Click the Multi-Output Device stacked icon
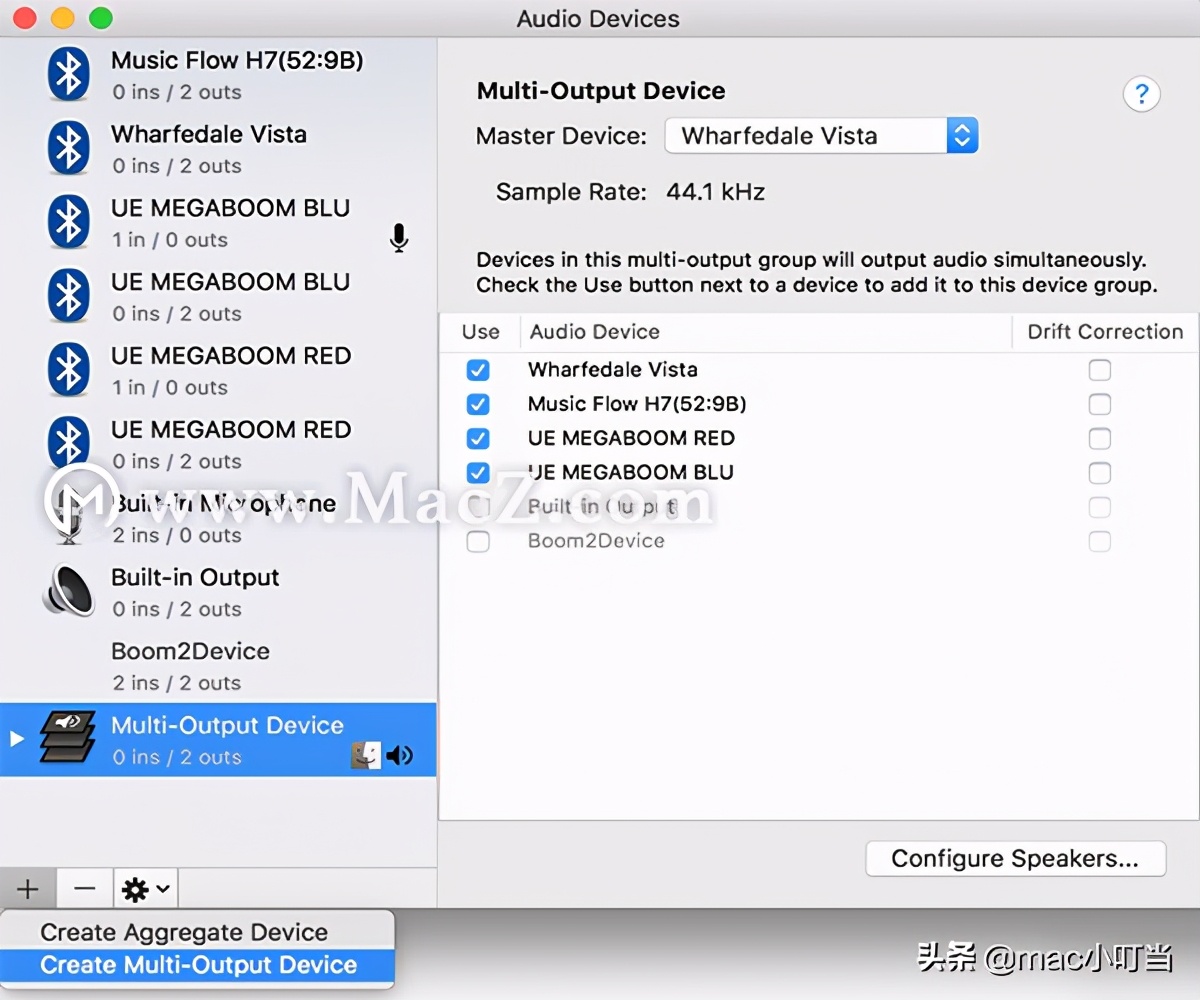The height and width of the screenshot is (1000, 1200). [x=68, y=738]
